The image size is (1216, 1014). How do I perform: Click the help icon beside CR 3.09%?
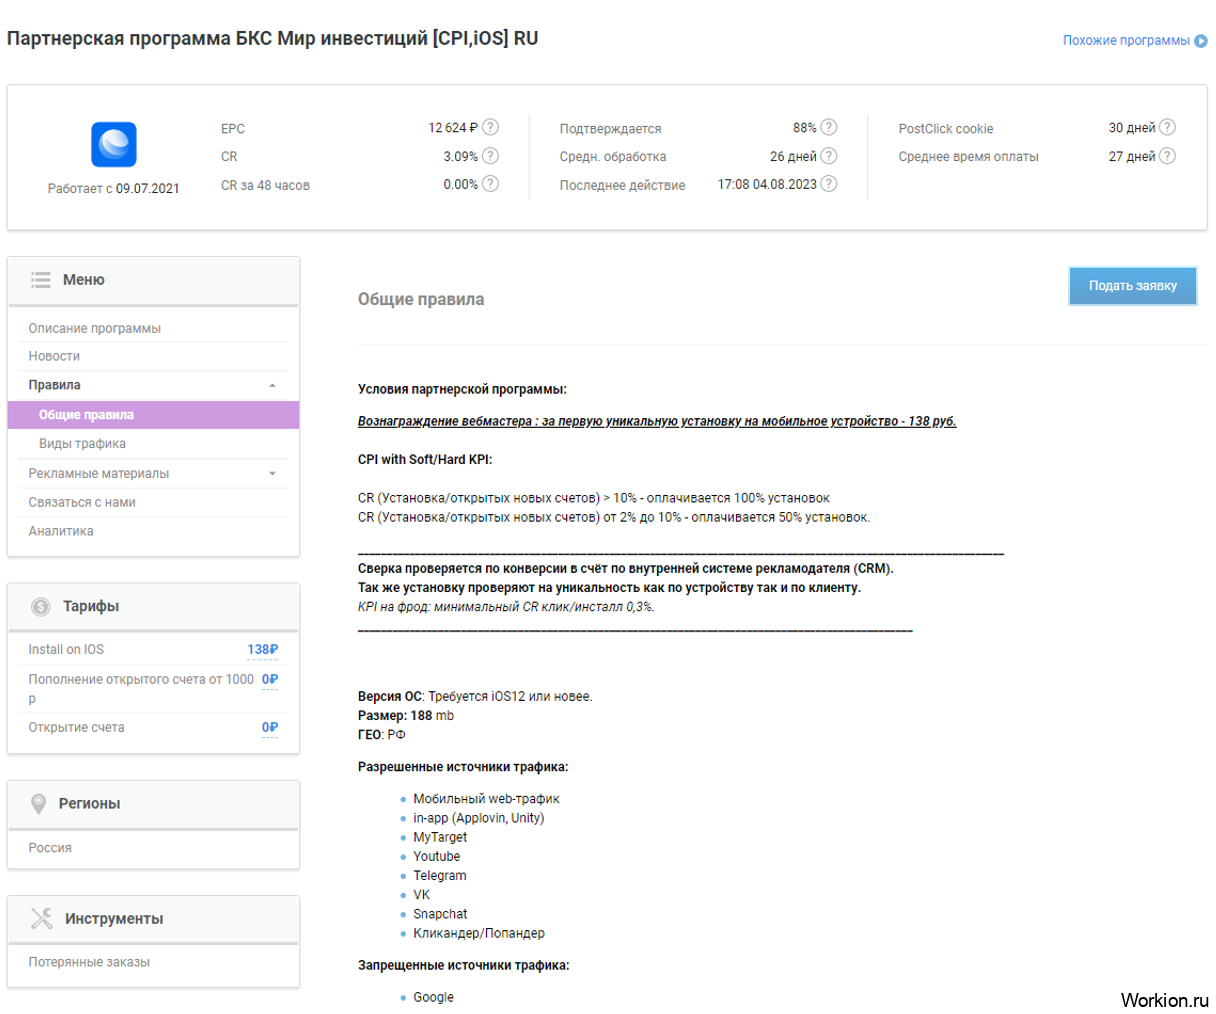[x=490, y=156]
